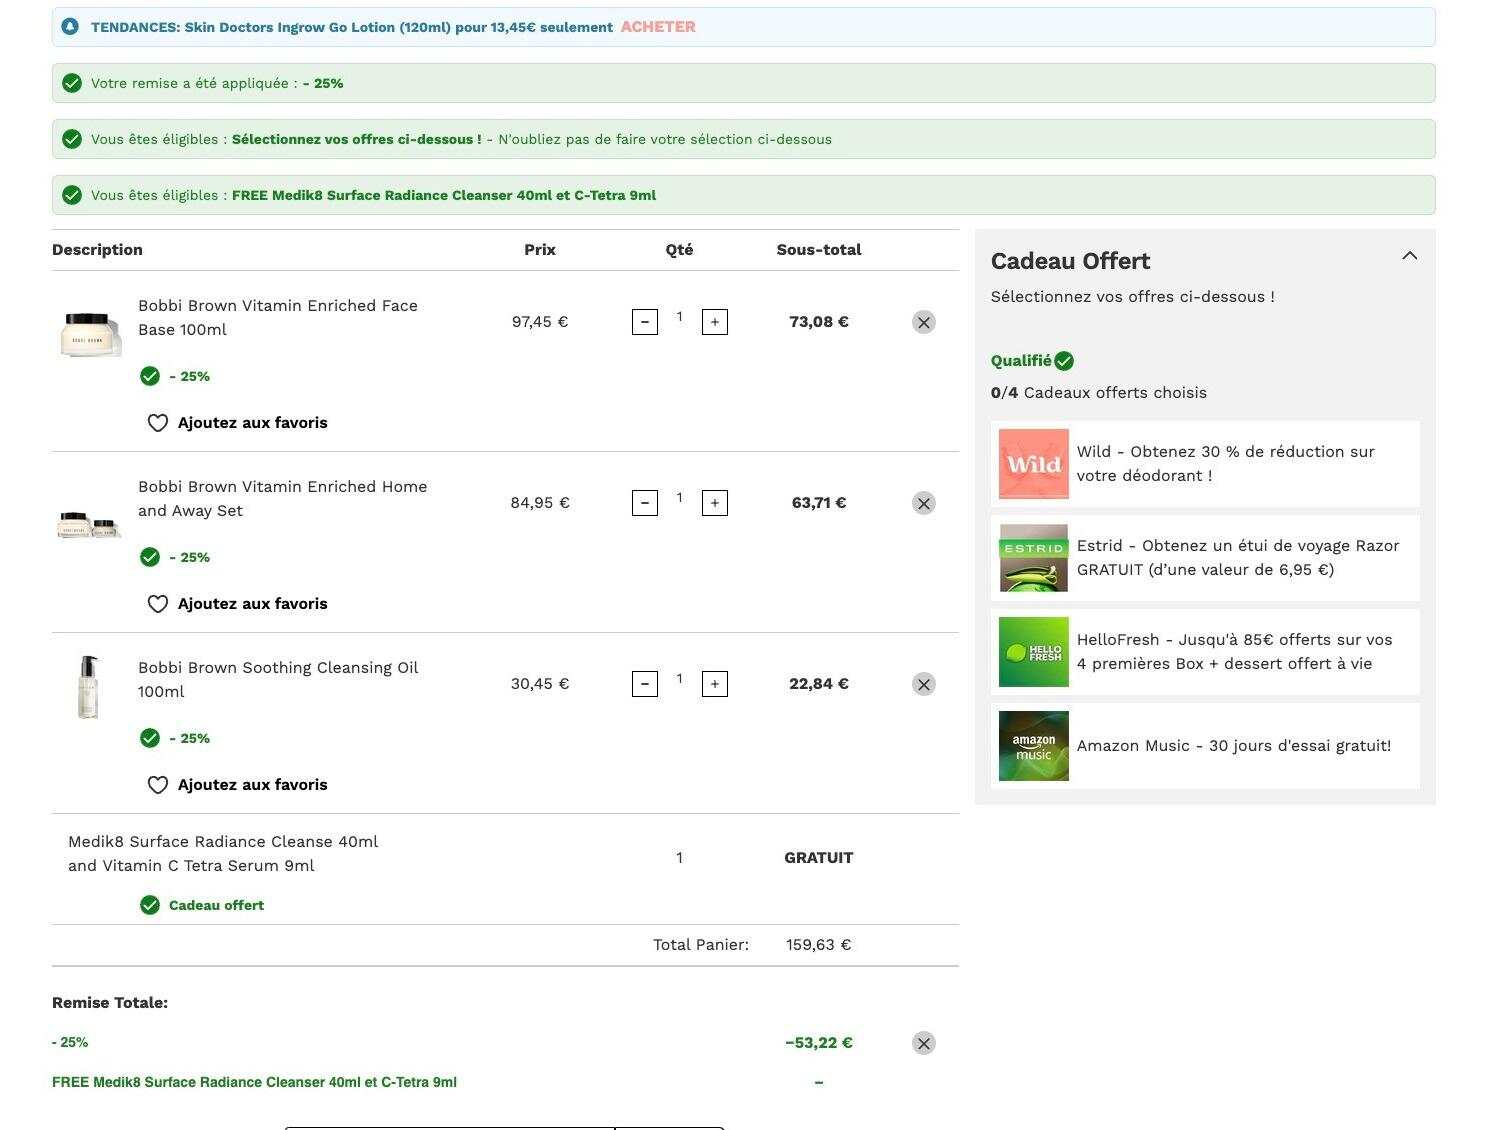This screenshot has width=1488, height=1130.
Task: Click the Estrid brand logo
Action: 1034,558
